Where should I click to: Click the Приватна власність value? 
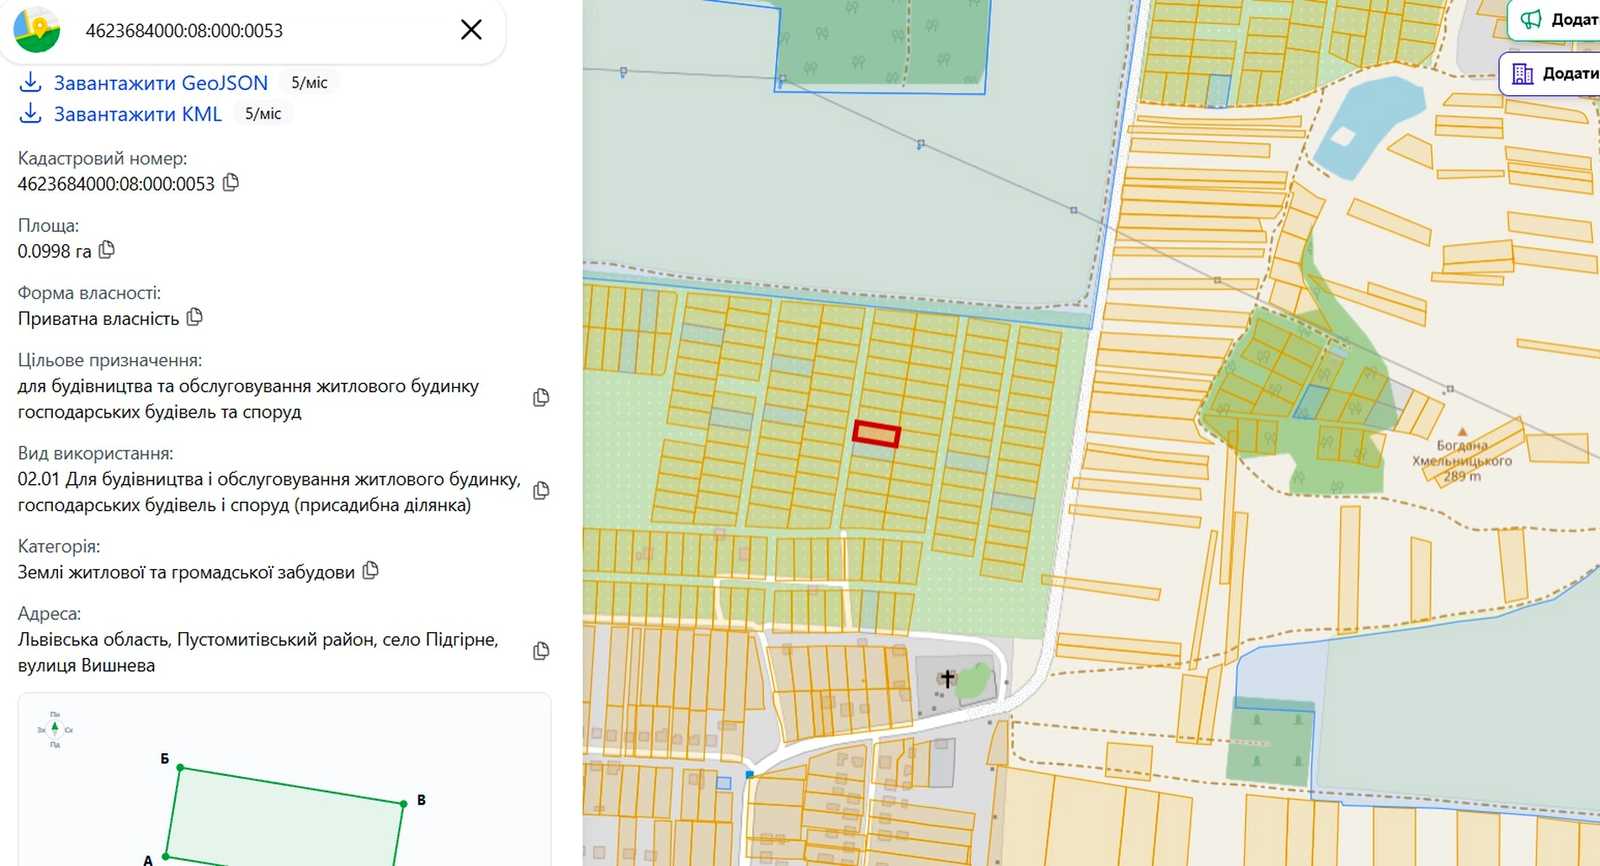[x=98, y=319]
